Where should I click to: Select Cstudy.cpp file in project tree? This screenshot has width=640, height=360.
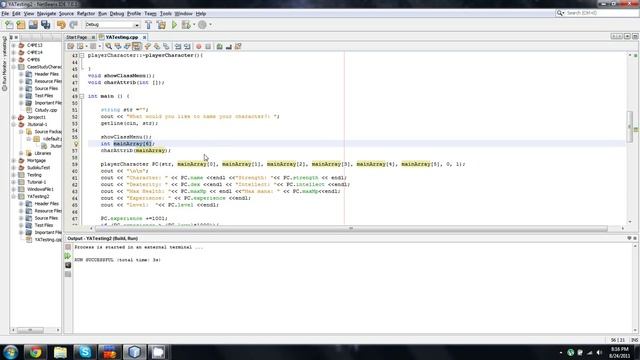tap(46, 110)
